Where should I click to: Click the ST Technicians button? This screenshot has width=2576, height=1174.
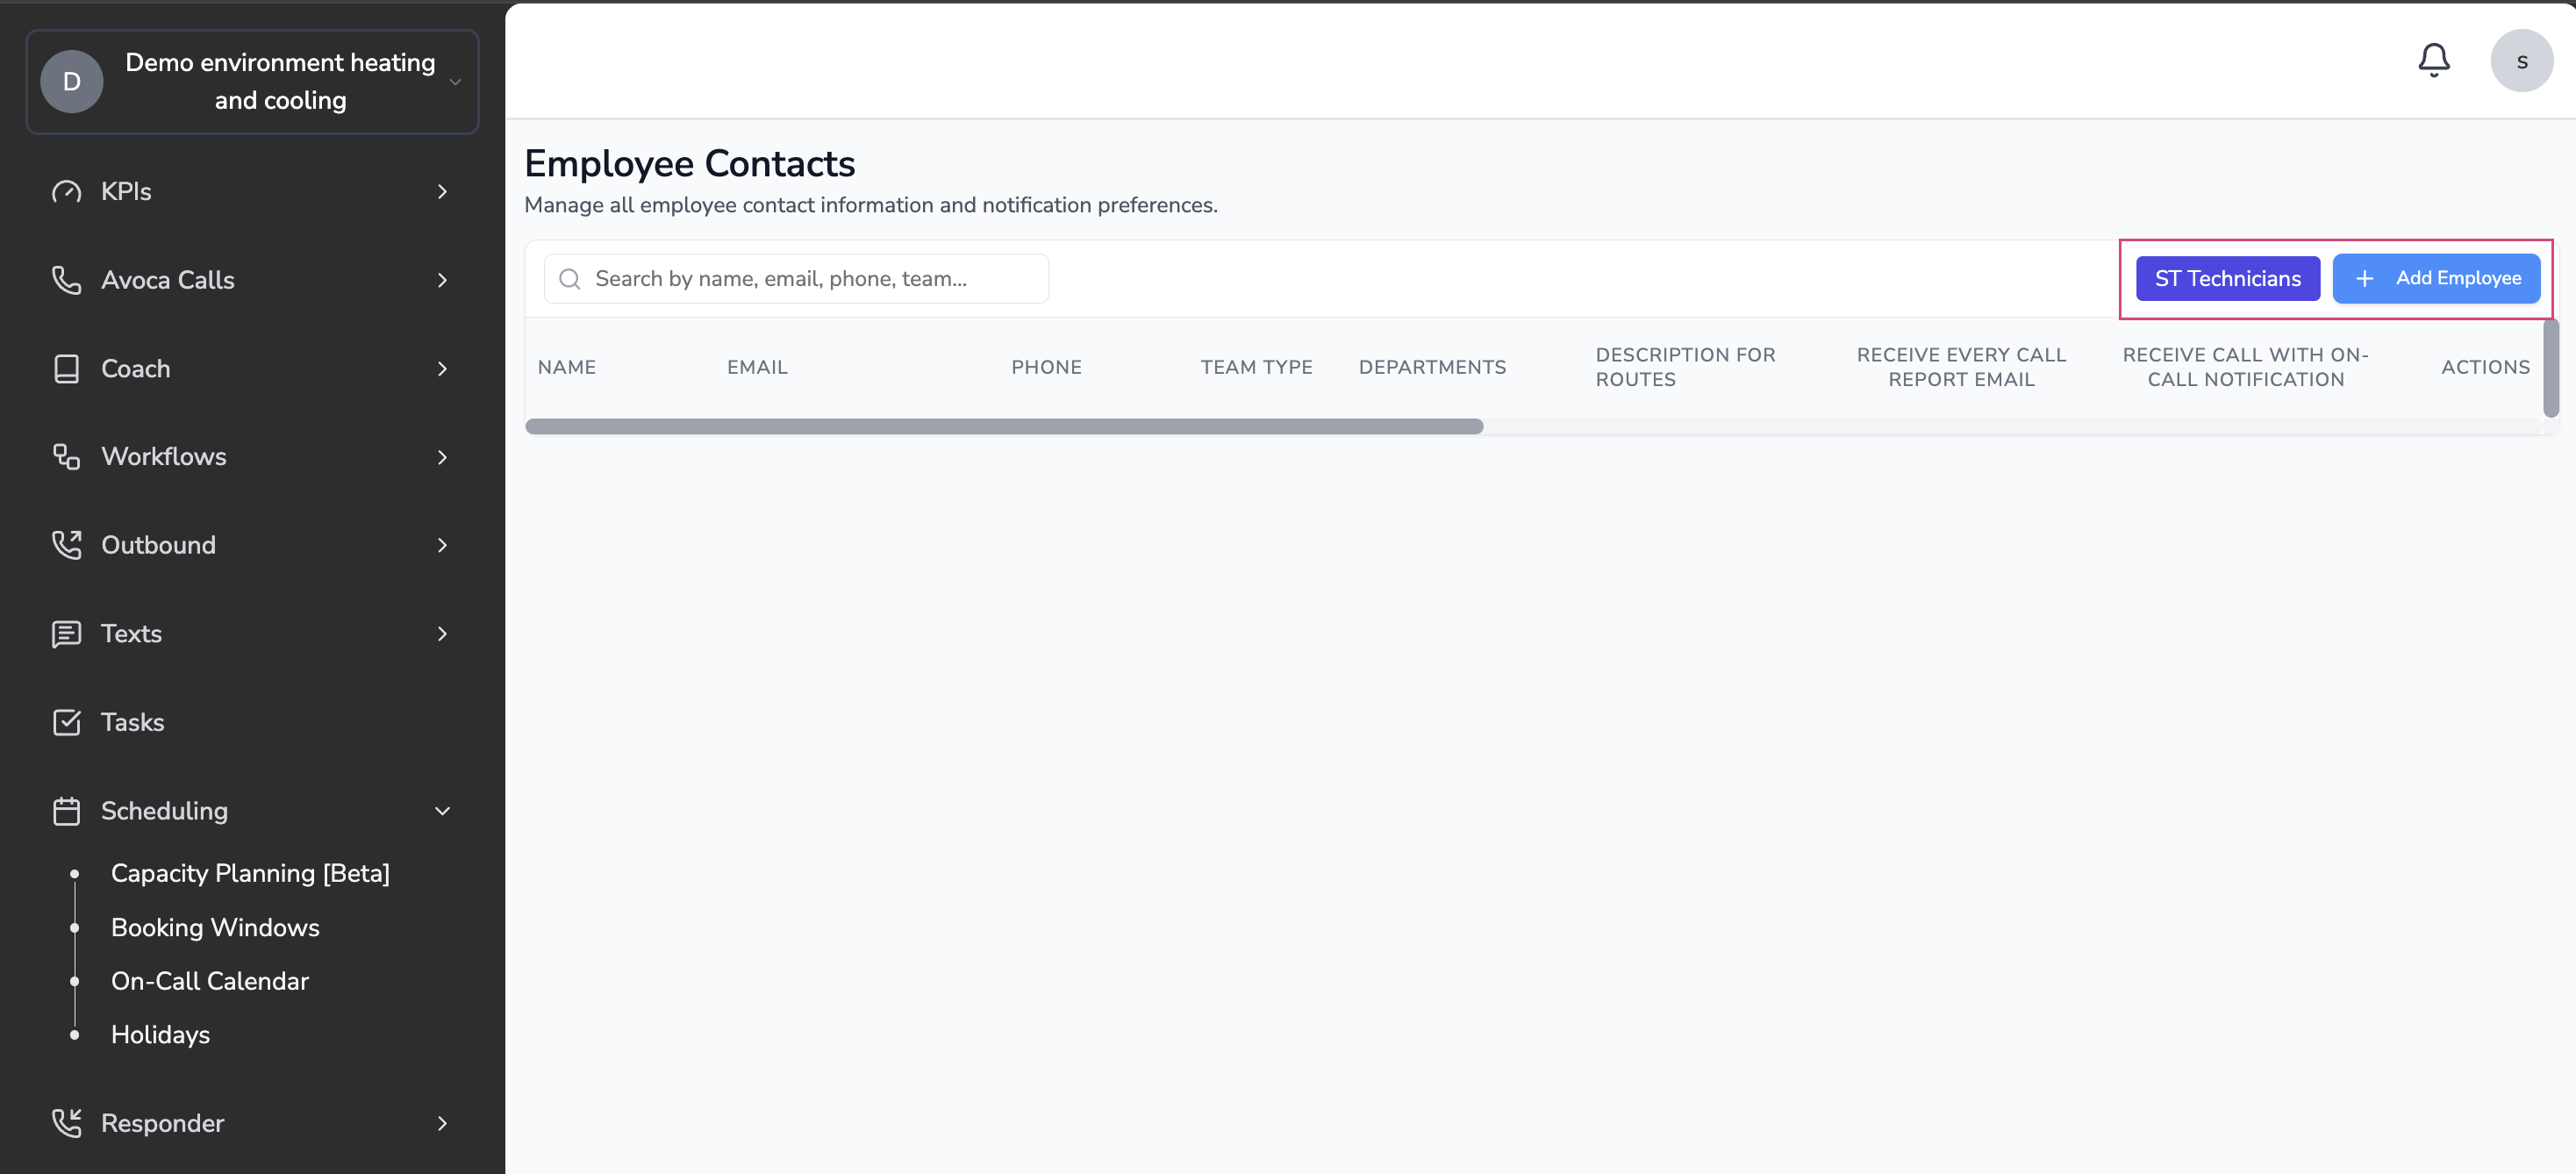click(x=2227, y=279)
